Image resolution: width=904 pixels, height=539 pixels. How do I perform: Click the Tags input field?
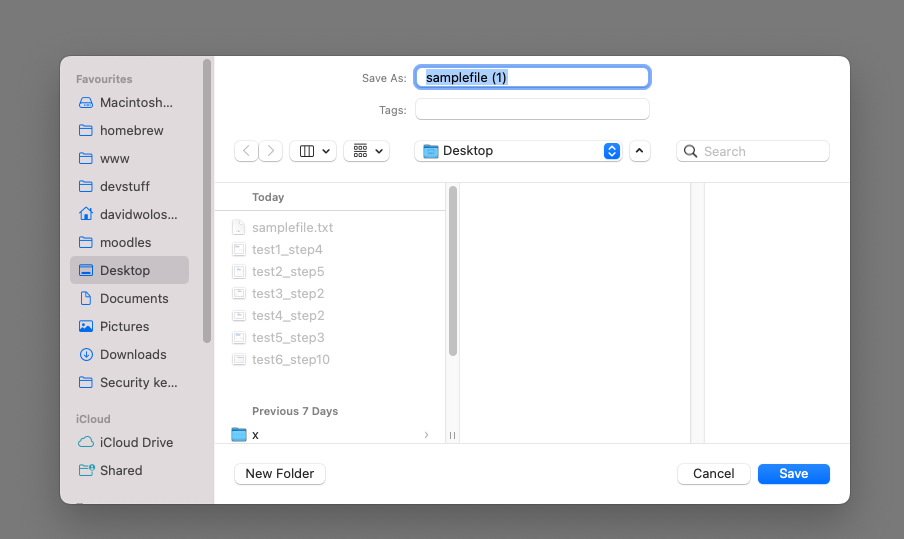pos(532,110)
